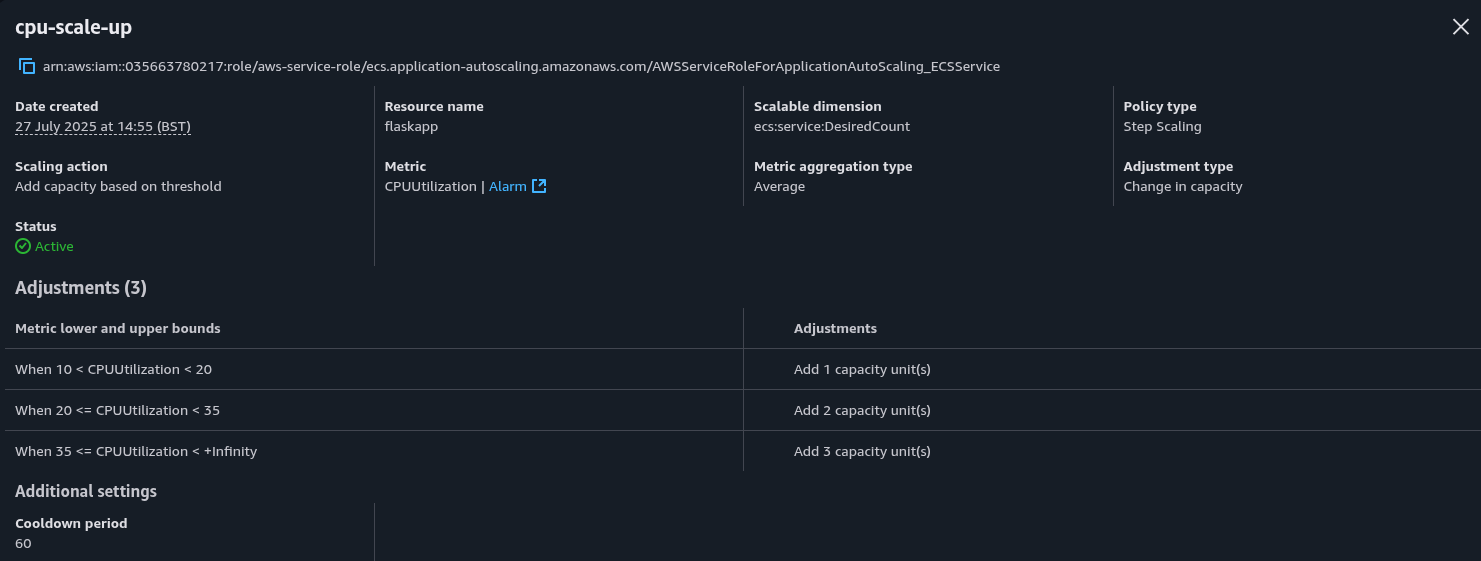Click the 'Change in capacity' adjustment type
1481x561 pixels.
pyautogui.click(x=1183, y=186)
